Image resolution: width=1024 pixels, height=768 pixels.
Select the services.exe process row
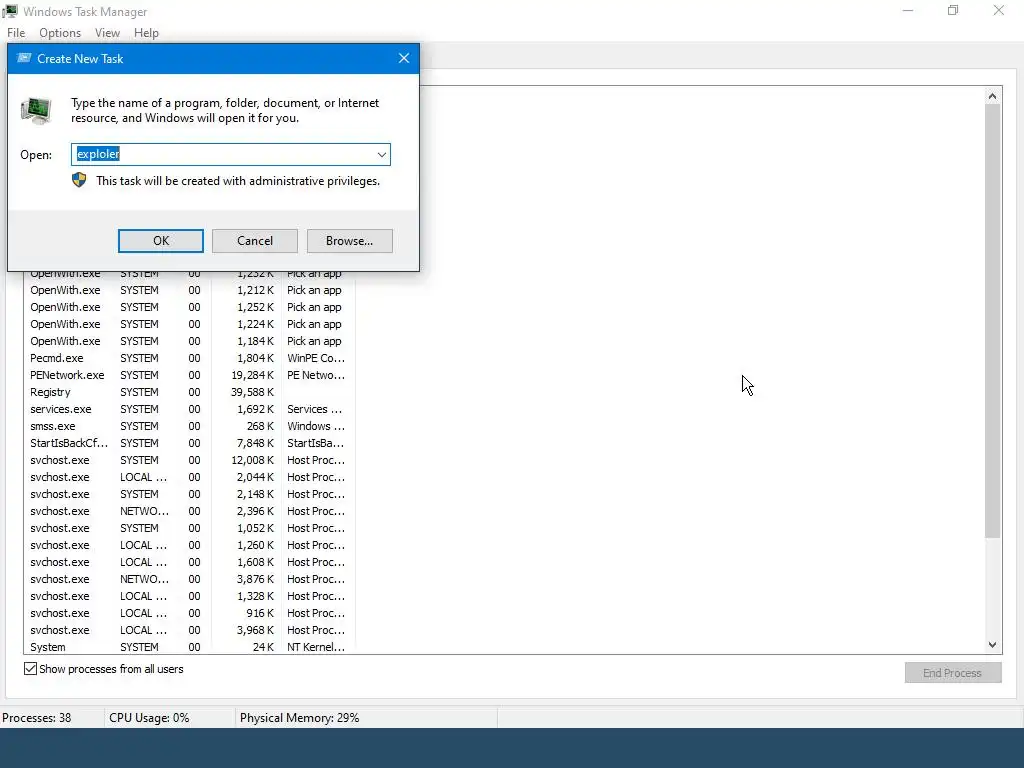pos(189,409)
